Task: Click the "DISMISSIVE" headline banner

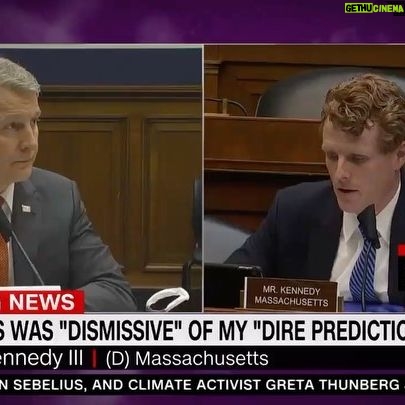Action: pos(202,330)
